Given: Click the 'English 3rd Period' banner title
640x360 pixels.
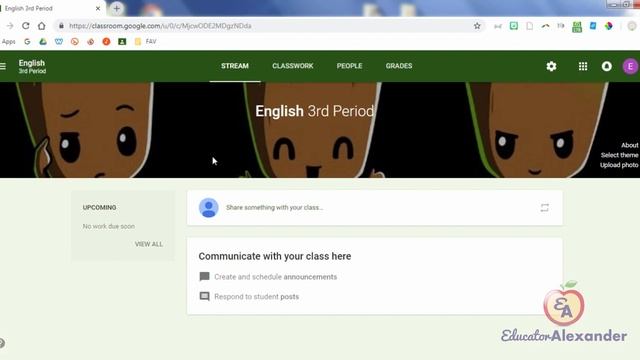Looking at the screenshot, I should 315,111.
